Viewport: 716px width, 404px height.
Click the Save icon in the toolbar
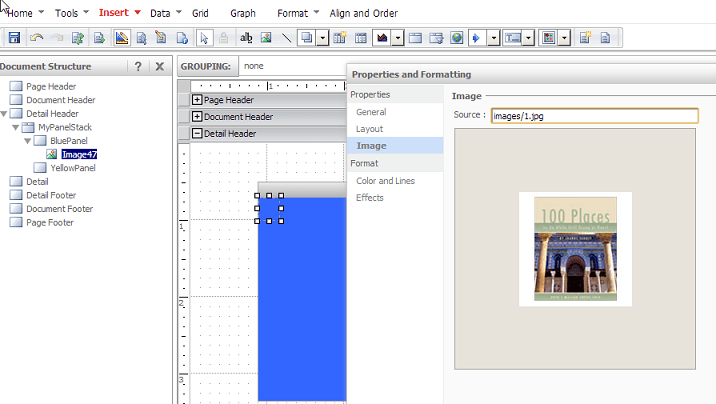tap(15, 38)
